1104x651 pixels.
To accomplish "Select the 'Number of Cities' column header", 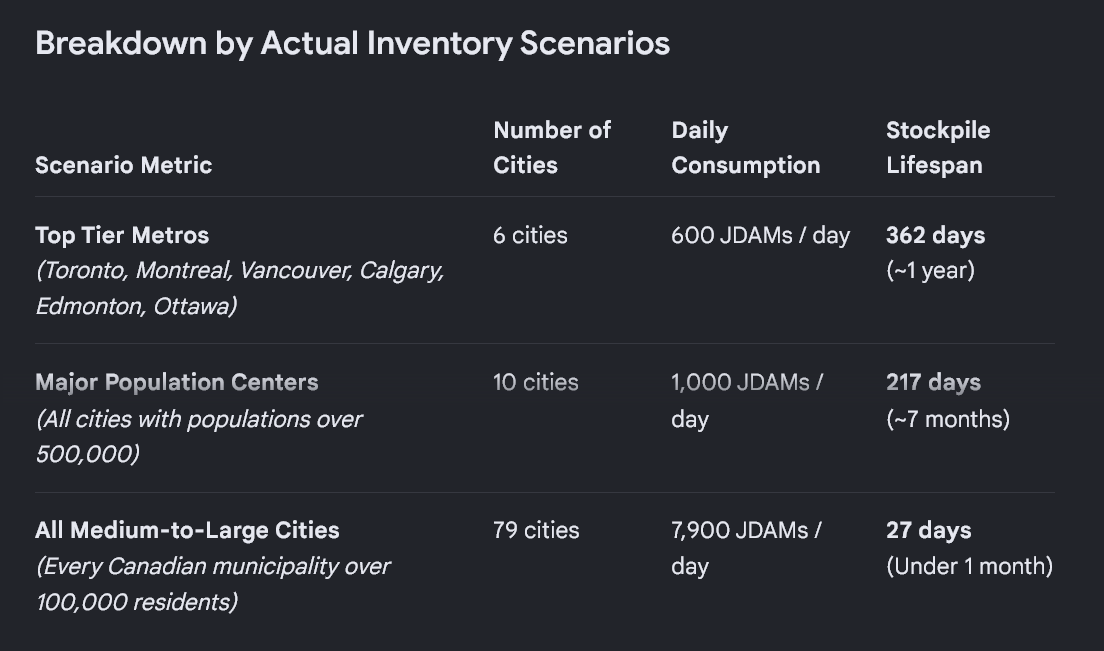I will coord(552,148).
